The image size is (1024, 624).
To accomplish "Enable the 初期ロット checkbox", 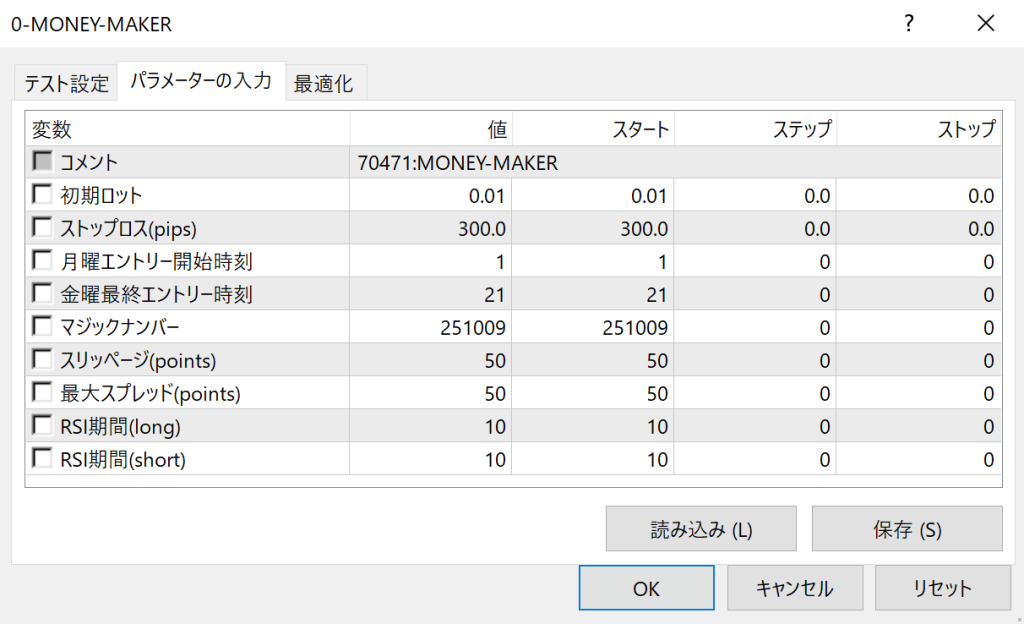I will (42, 194).
